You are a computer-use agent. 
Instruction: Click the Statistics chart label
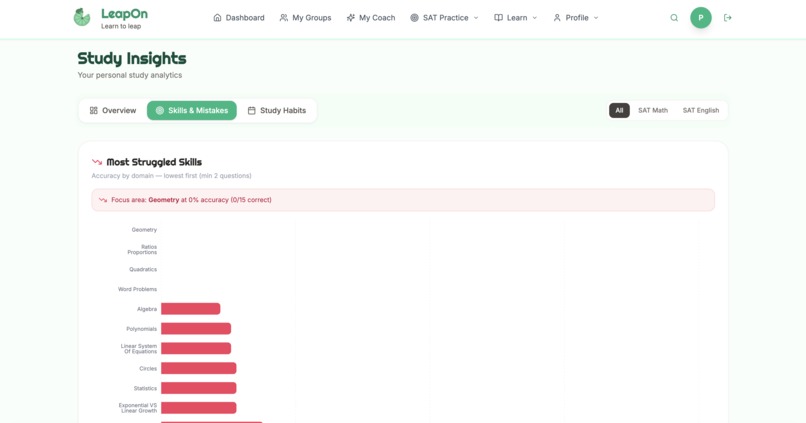coord(145,389)
